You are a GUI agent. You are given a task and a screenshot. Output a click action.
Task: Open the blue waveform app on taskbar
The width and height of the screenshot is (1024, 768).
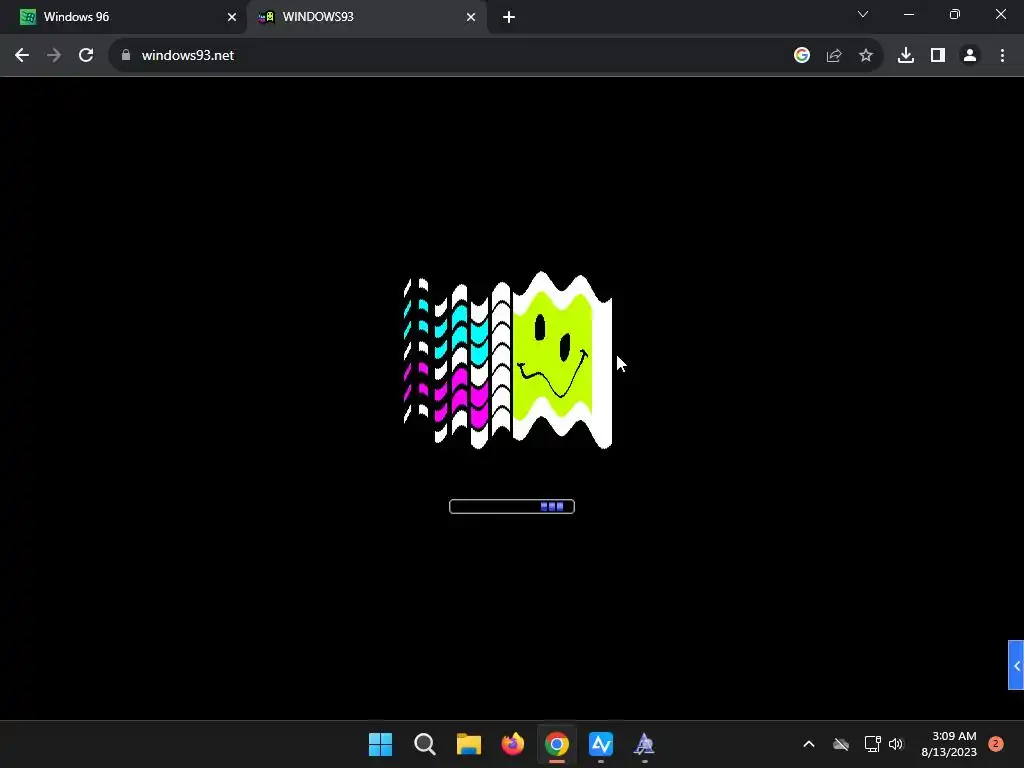[601, 744]
